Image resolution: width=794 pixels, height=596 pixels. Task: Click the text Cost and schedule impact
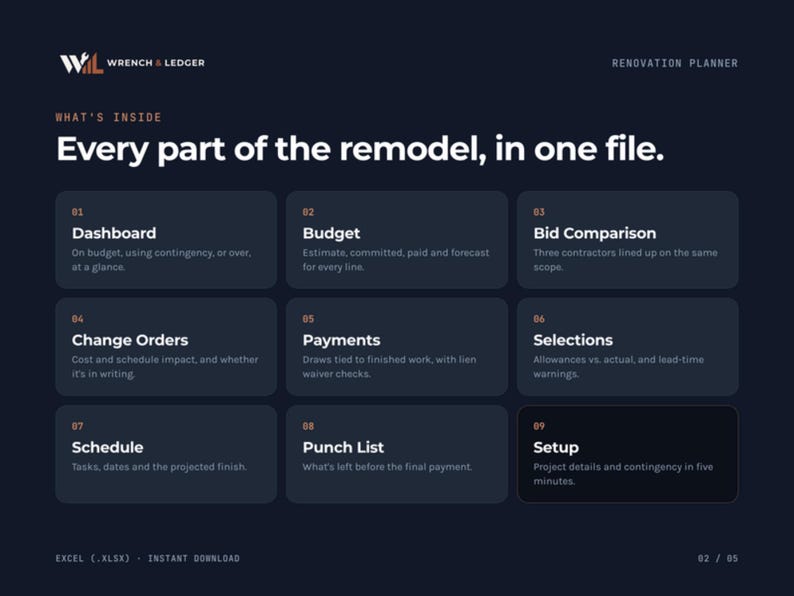165,367
